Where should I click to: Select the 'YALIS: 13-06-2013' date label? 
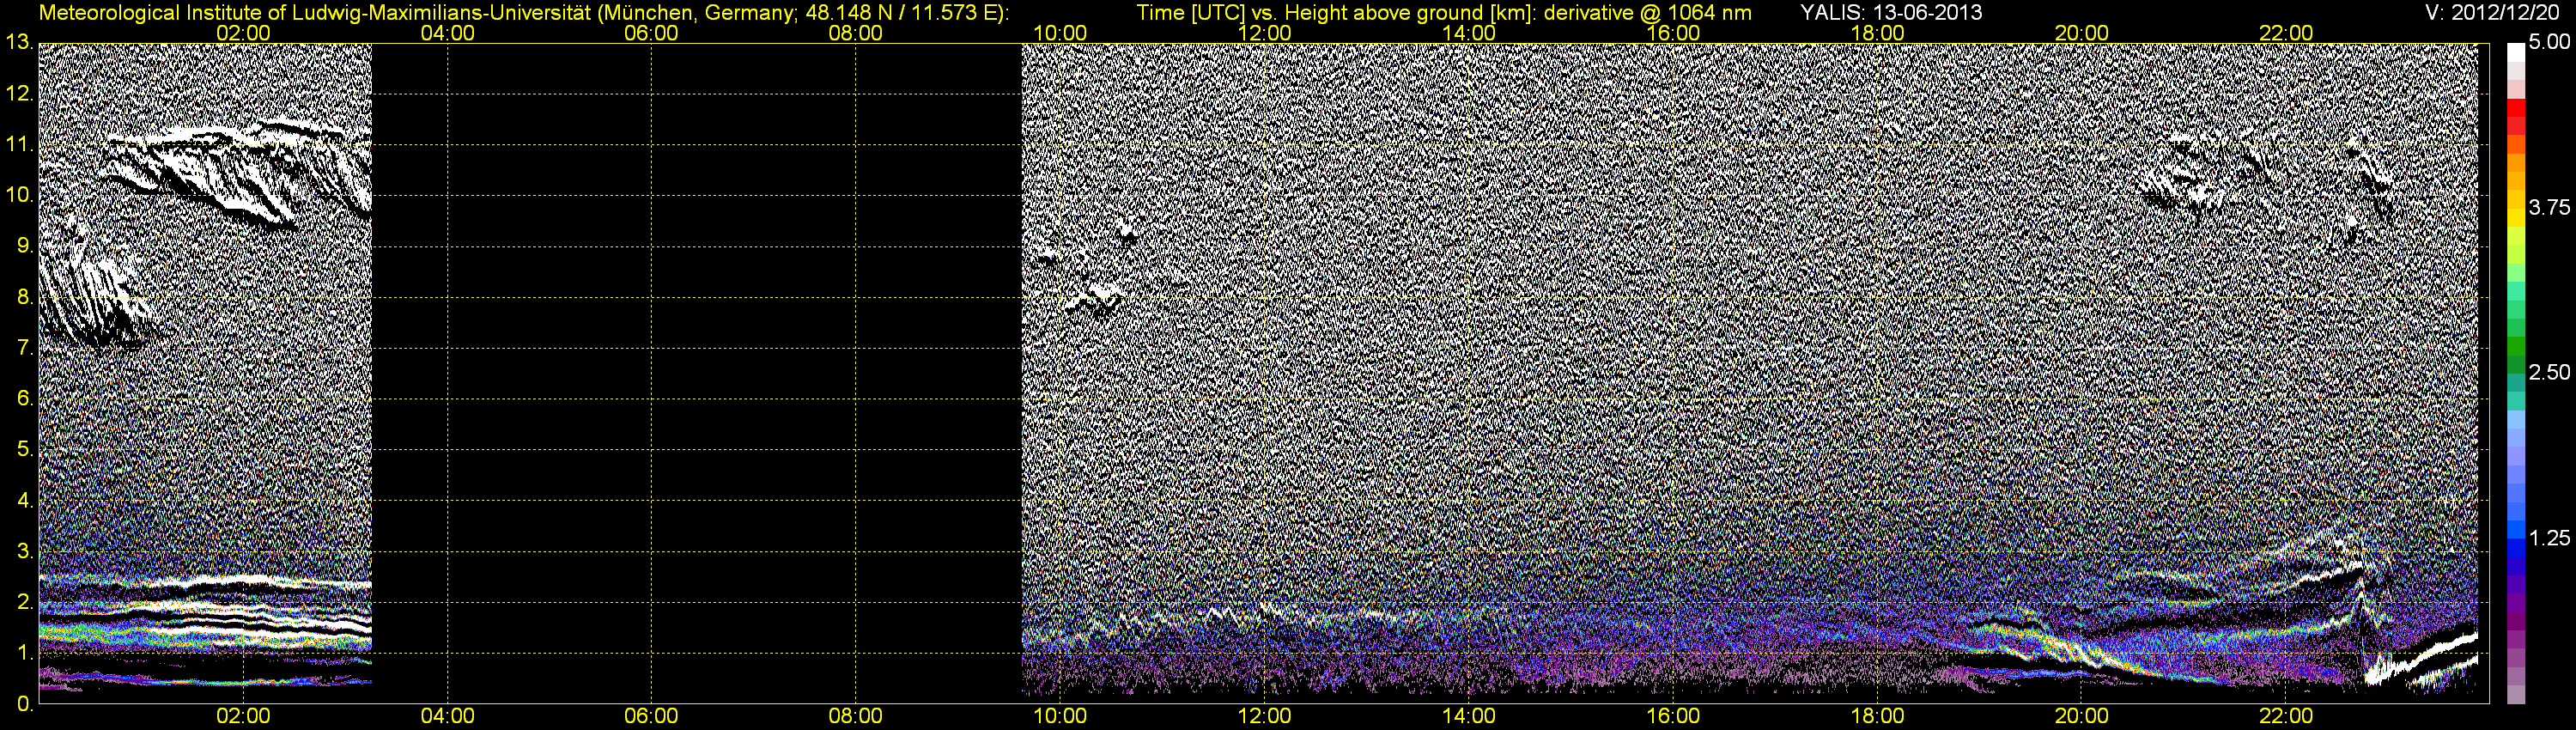[x=1891, y=12]
